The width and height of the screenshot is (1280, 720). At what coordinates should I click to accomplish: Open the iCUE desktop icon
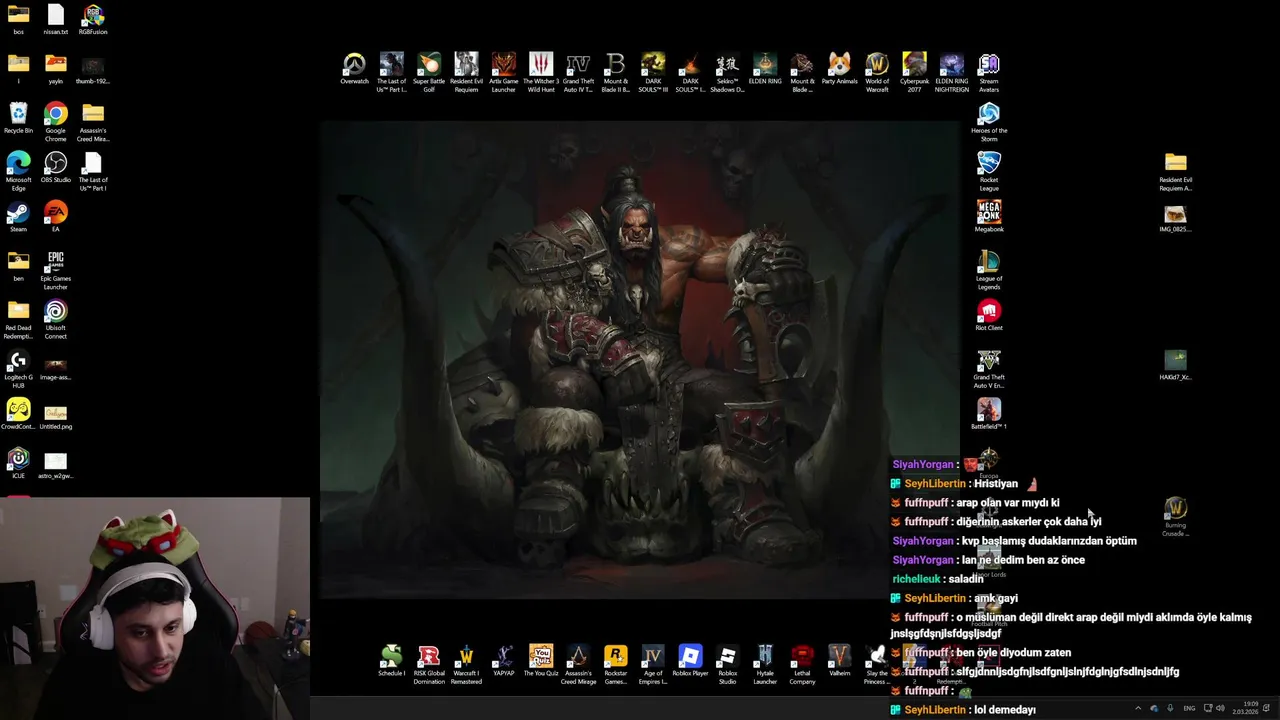[18, 463]
